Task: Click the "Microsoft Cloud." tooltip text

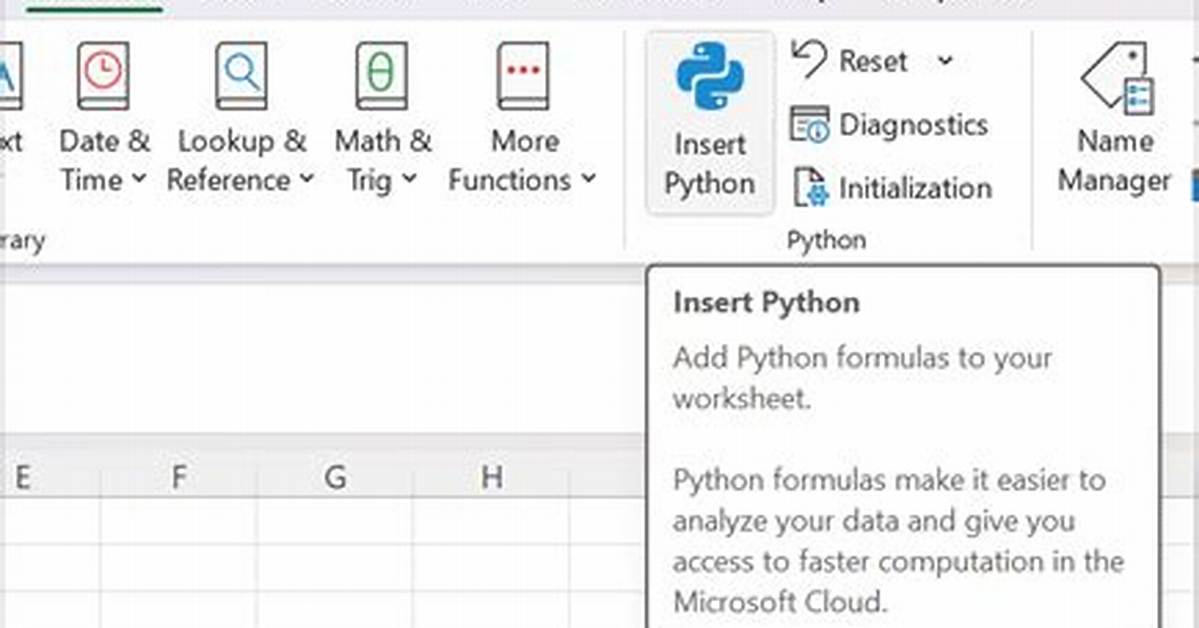Action: coord(780,602)
